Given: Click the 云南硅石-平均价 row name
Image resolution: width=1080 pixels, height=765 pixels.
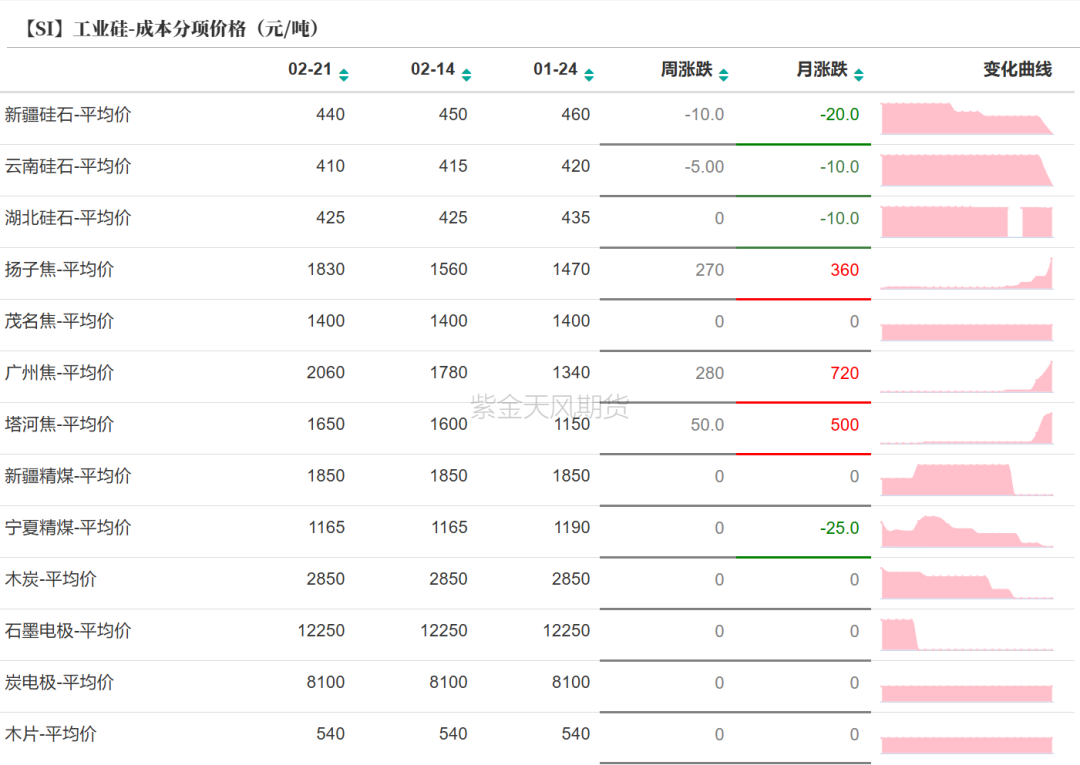Looking at the screenshot, I should tap(68, 166).
